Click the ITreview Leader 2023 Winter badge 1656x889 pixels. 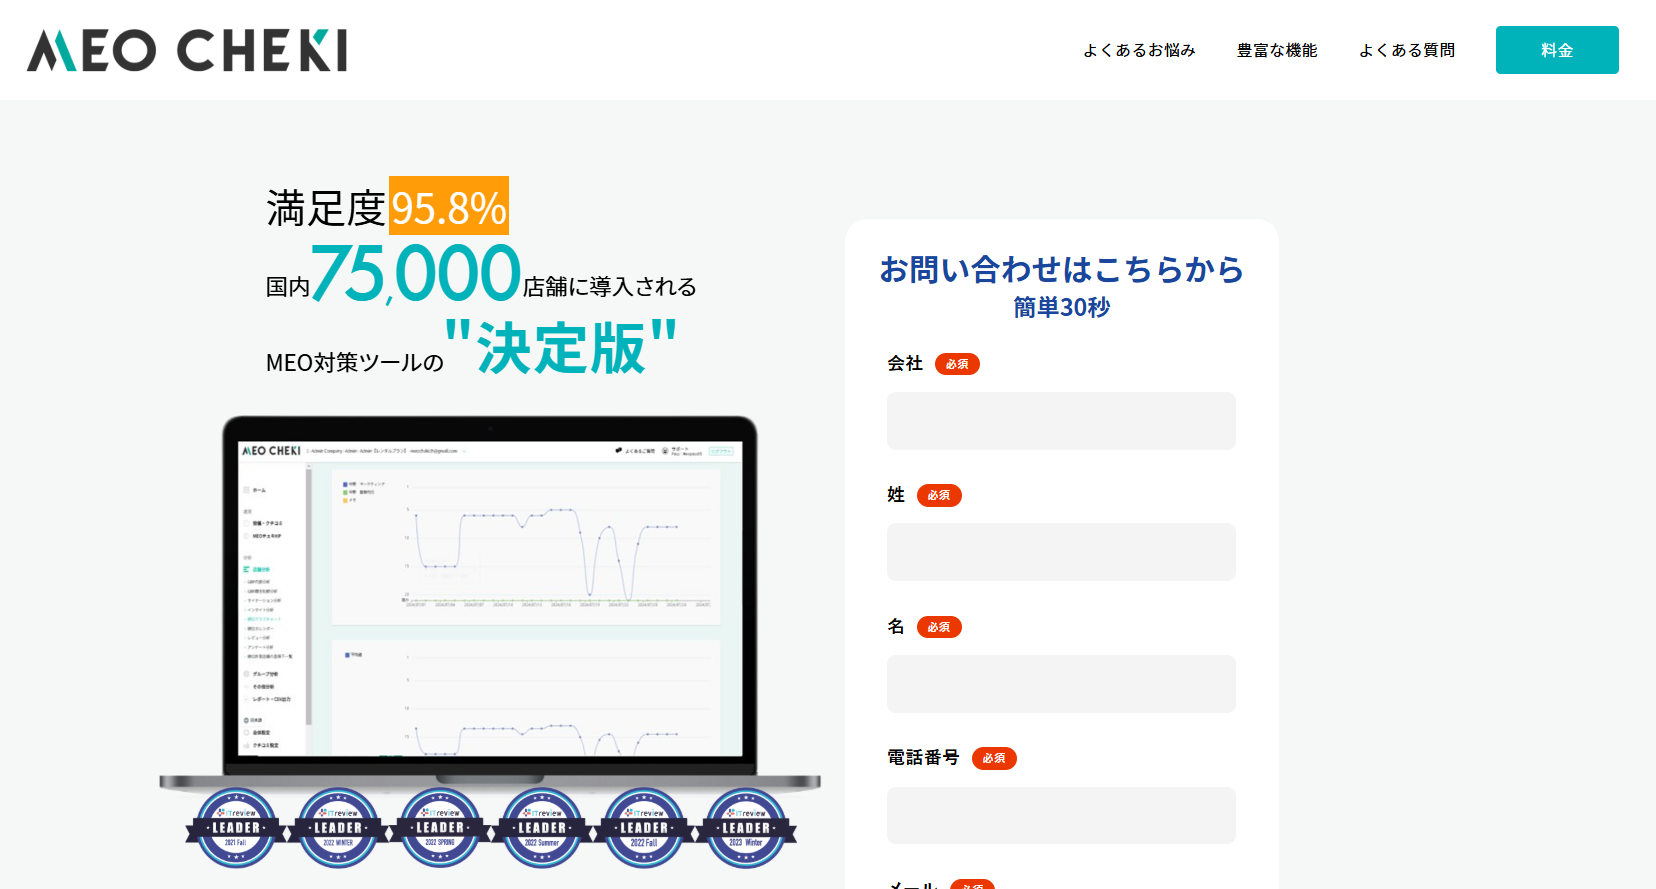coord(746,828)
